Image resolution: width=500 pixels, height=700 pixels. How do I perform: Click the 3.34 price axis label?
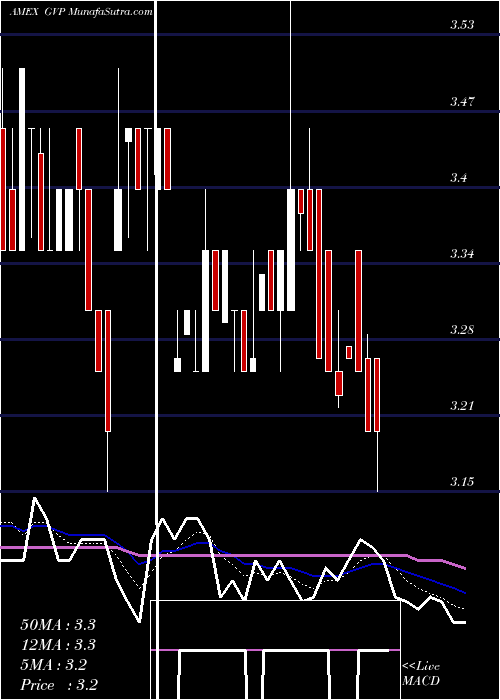coord(462,254)
